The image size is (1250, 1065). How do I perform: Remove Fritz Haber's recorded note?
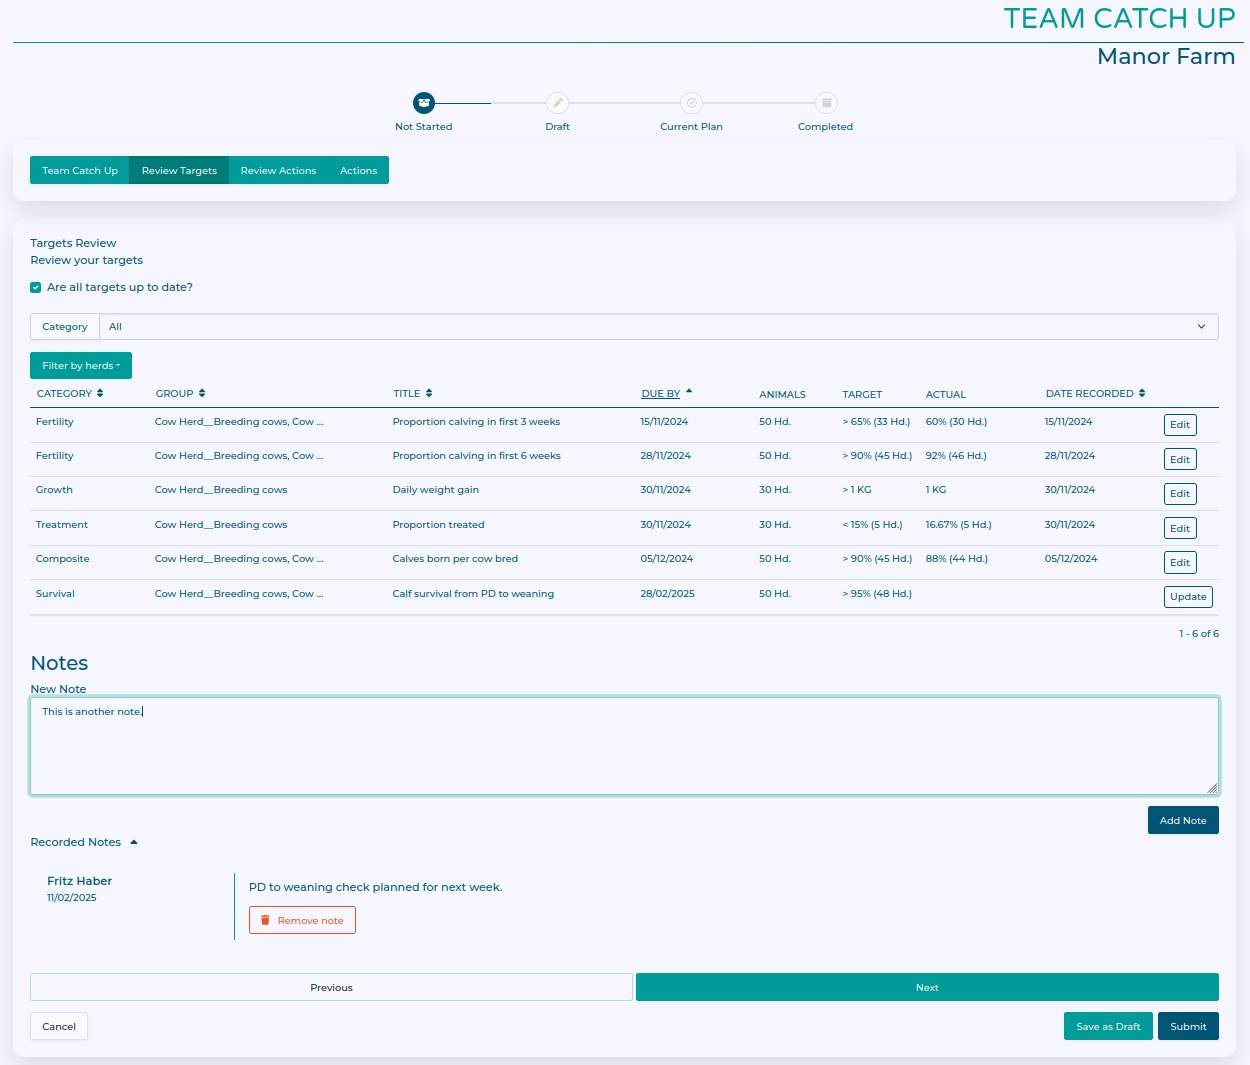point(302,921)
